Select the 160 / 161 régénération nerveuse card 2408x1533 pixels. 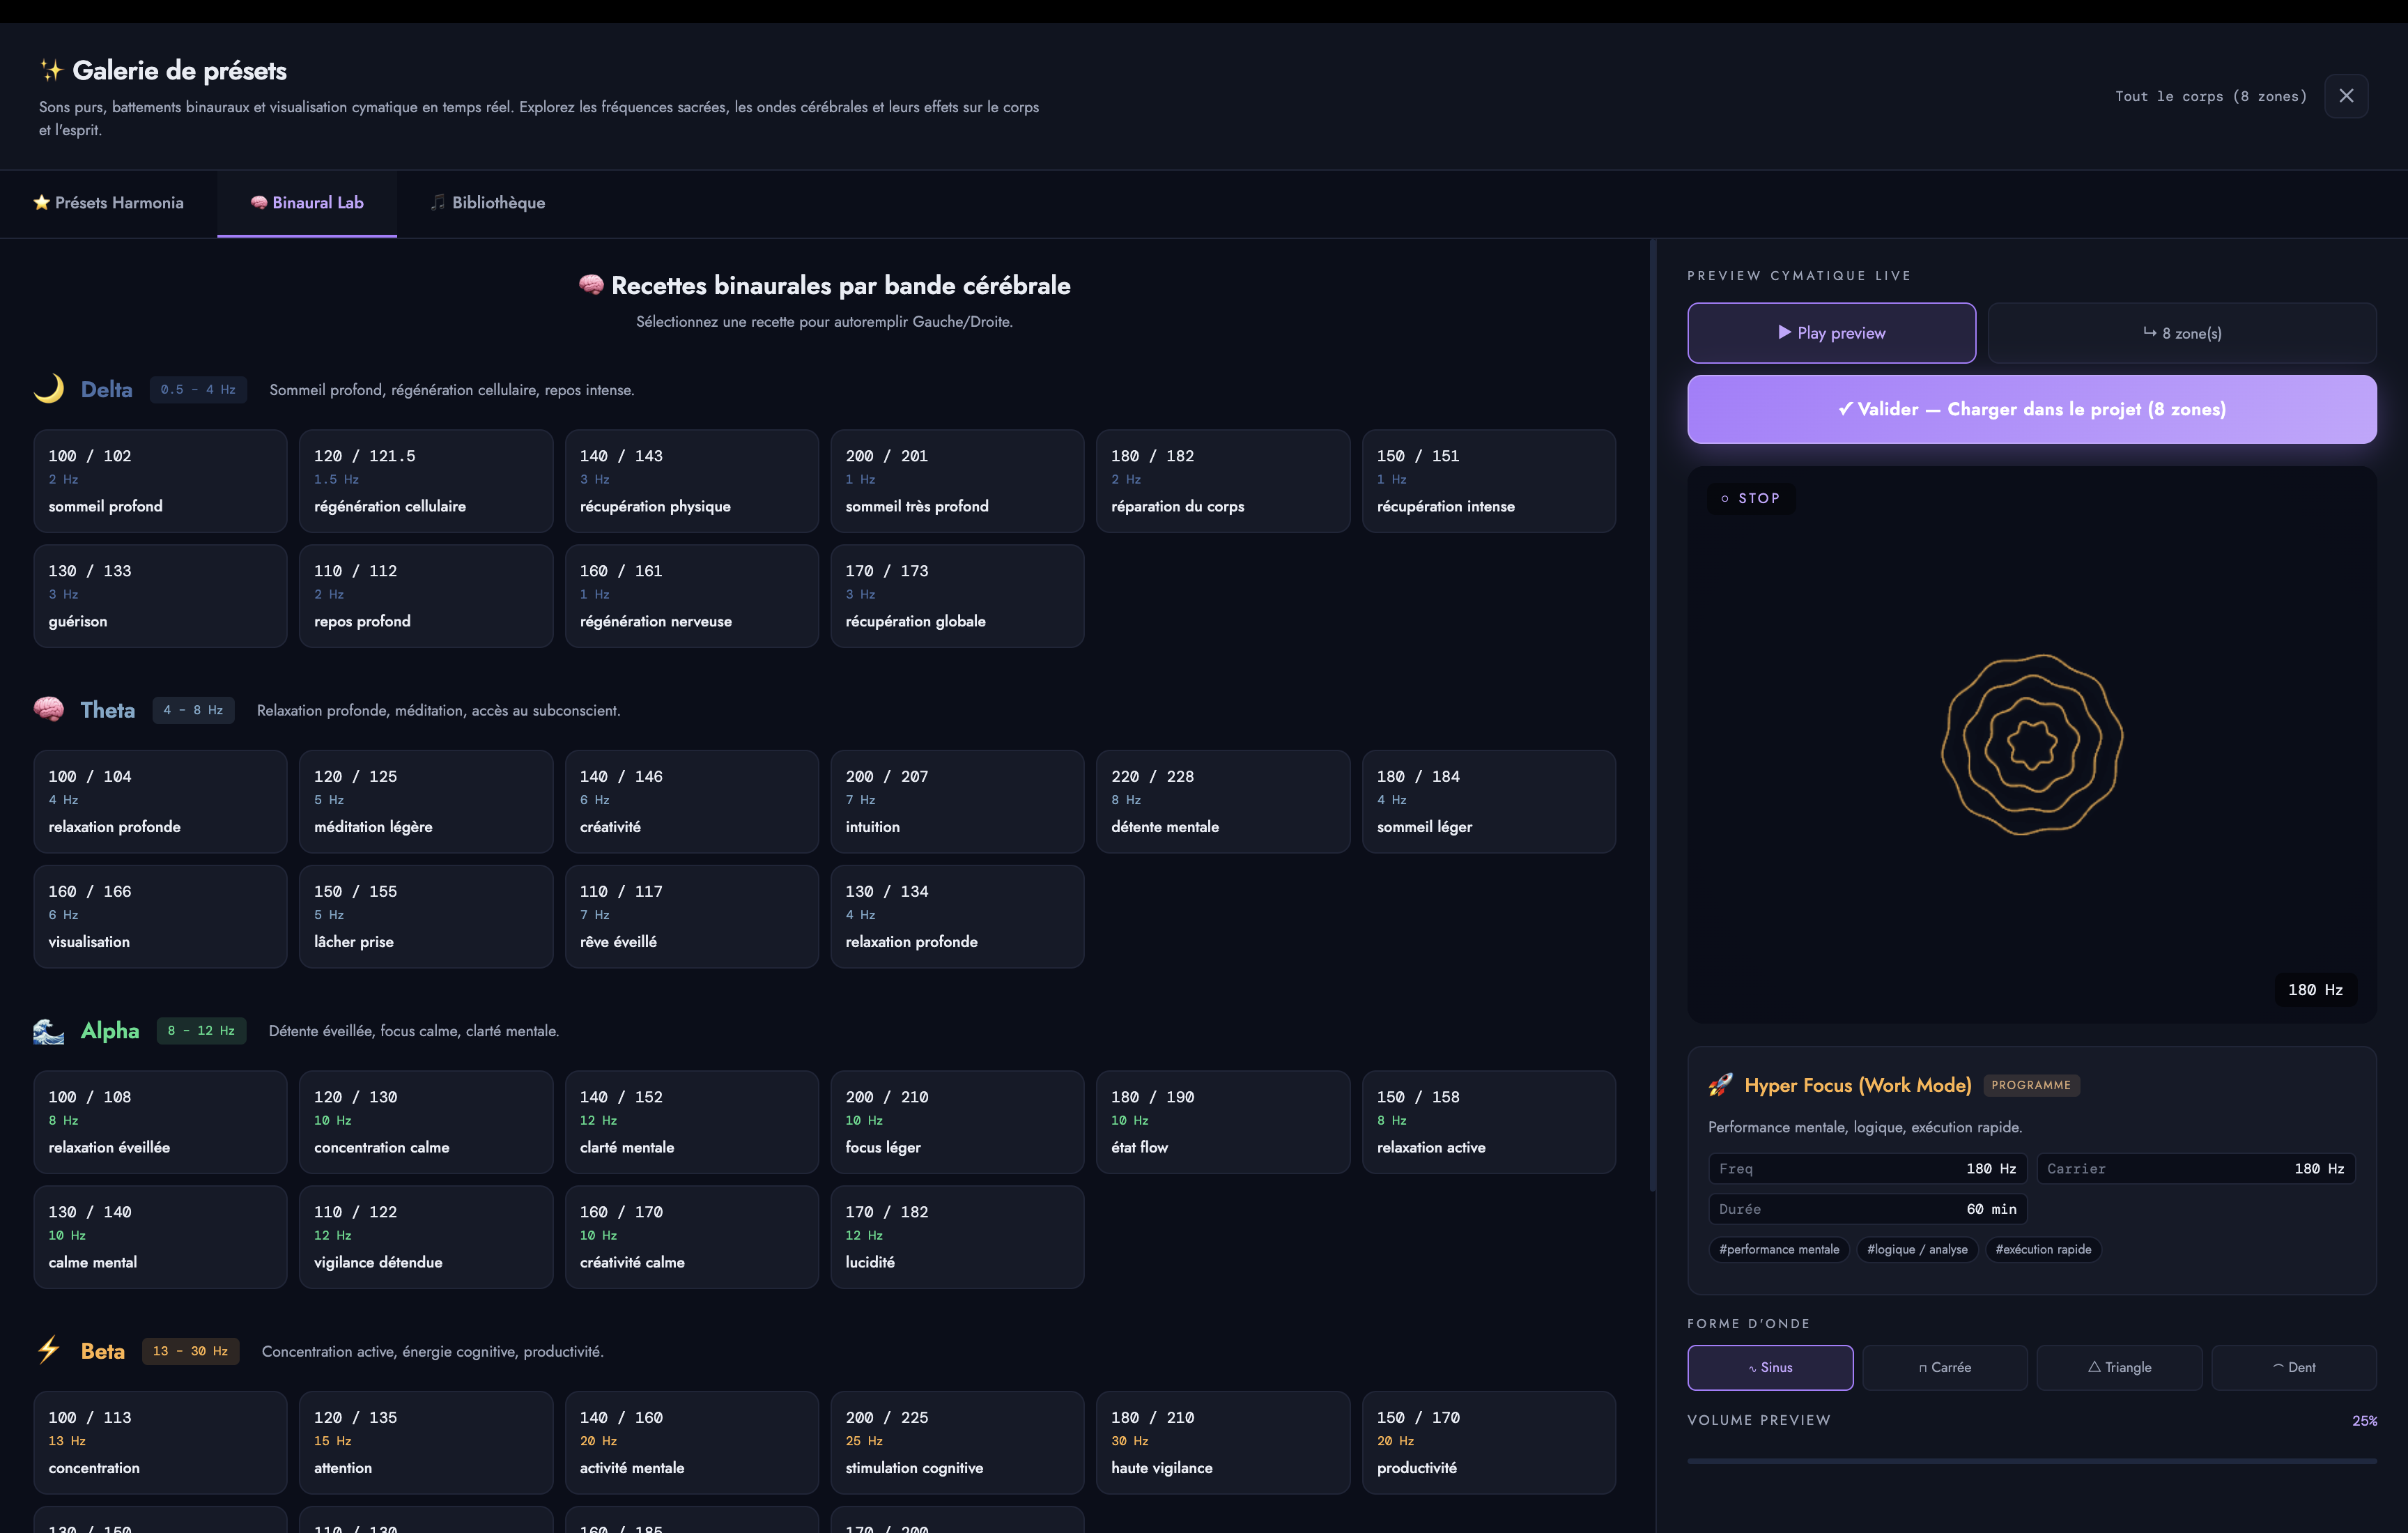tap(692, 596)
